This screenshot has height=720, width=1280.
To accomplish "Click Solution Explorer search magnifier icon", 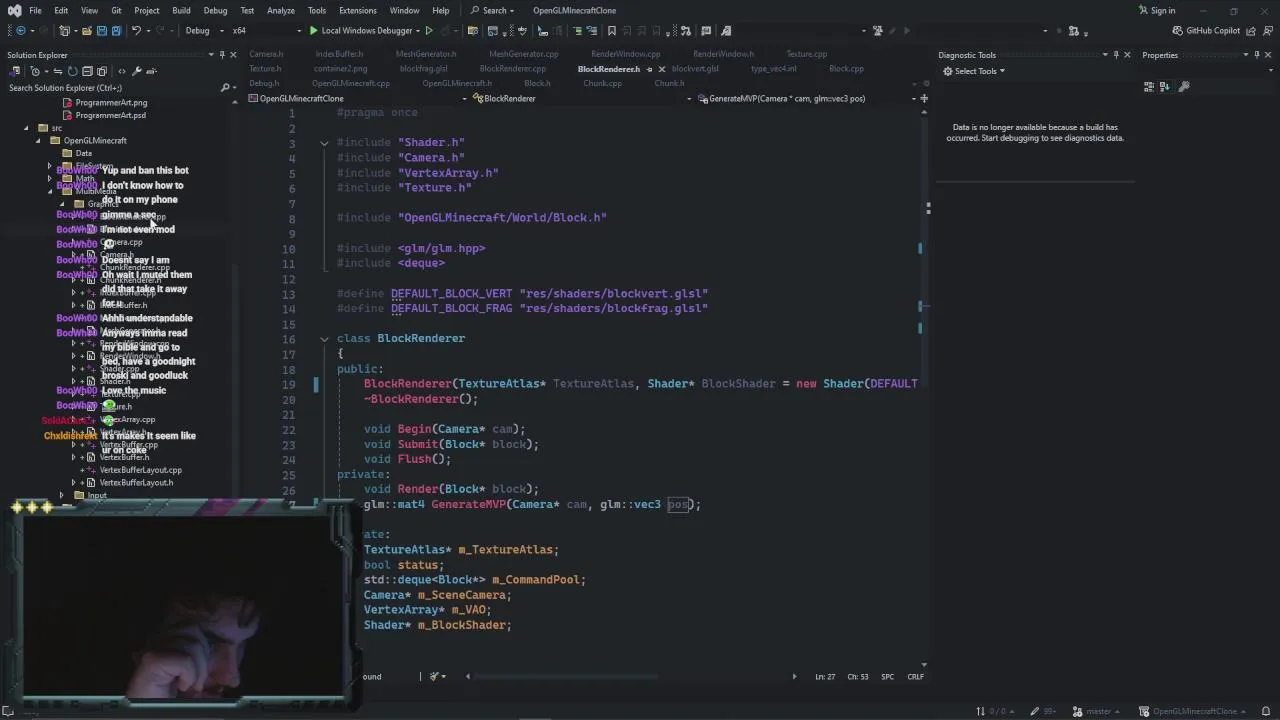I will pos(225,88).
